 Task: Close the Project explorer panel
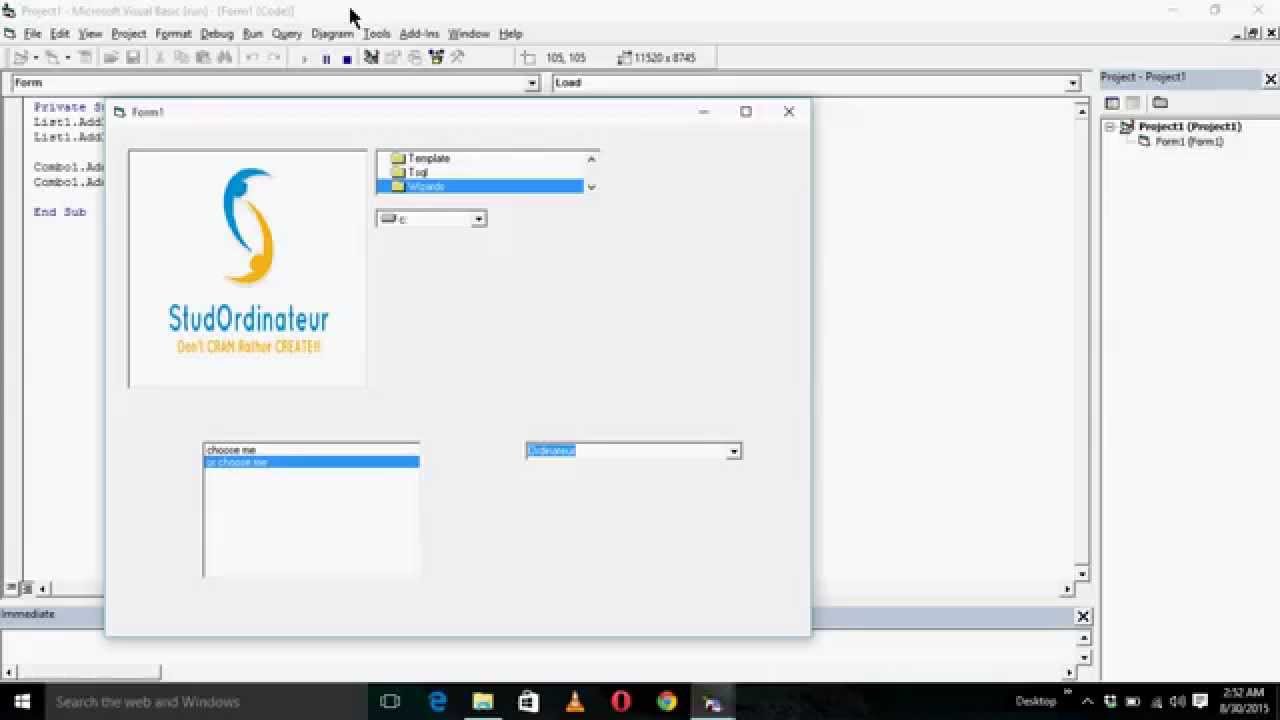coord(1271,79)
